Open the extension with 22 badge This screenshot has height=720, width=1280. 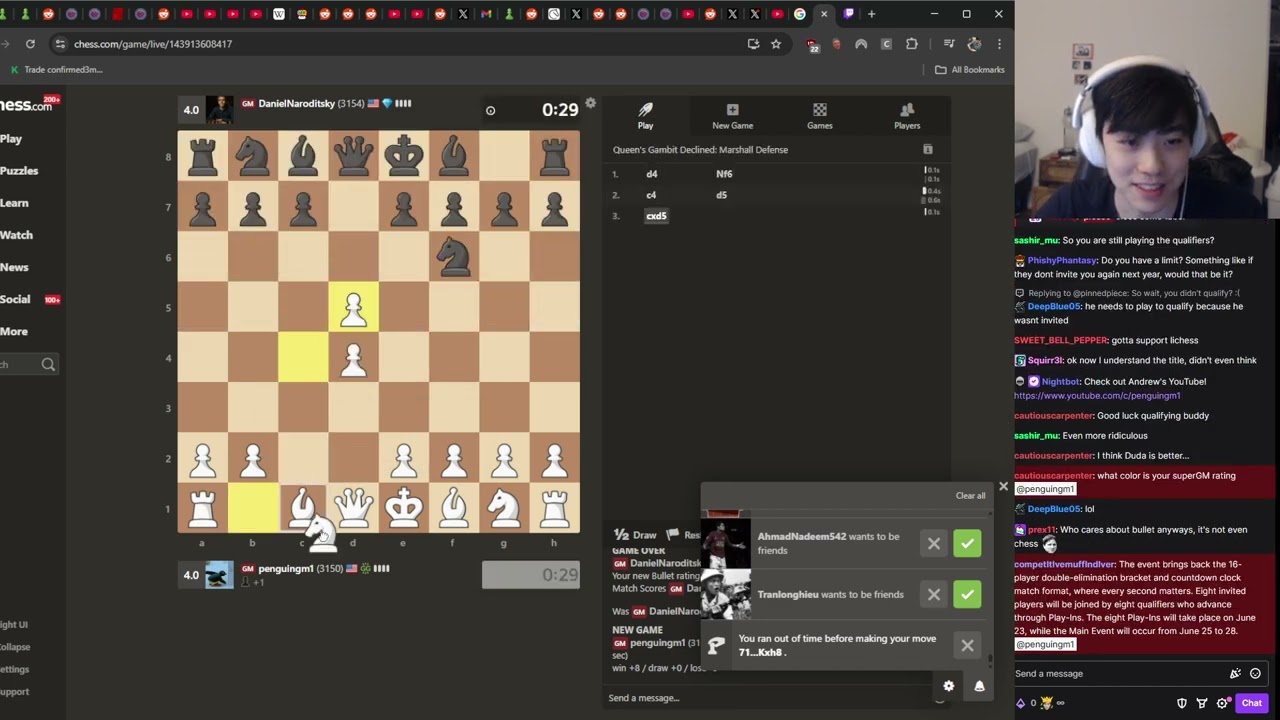click(812, 44)
